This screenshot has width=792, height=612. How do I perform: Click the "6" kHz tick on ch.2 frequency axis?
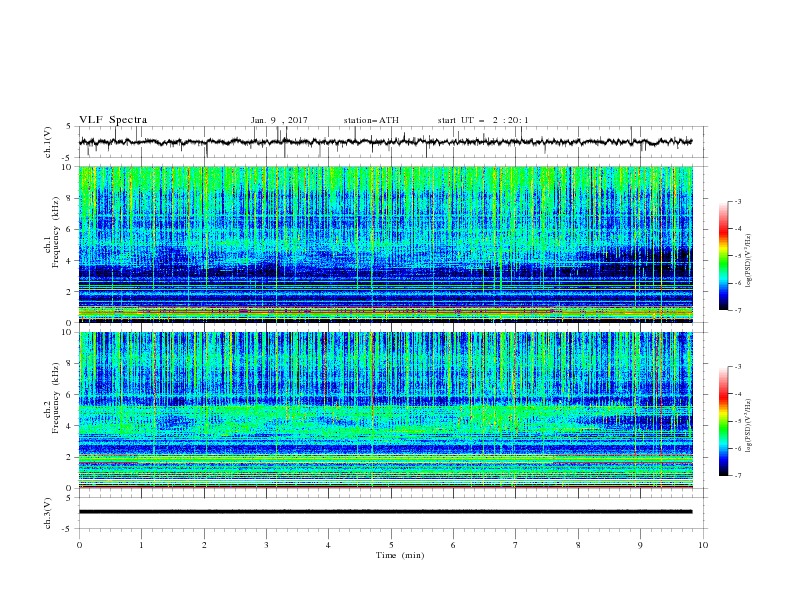pyautogui.click(x=69, y=394)
